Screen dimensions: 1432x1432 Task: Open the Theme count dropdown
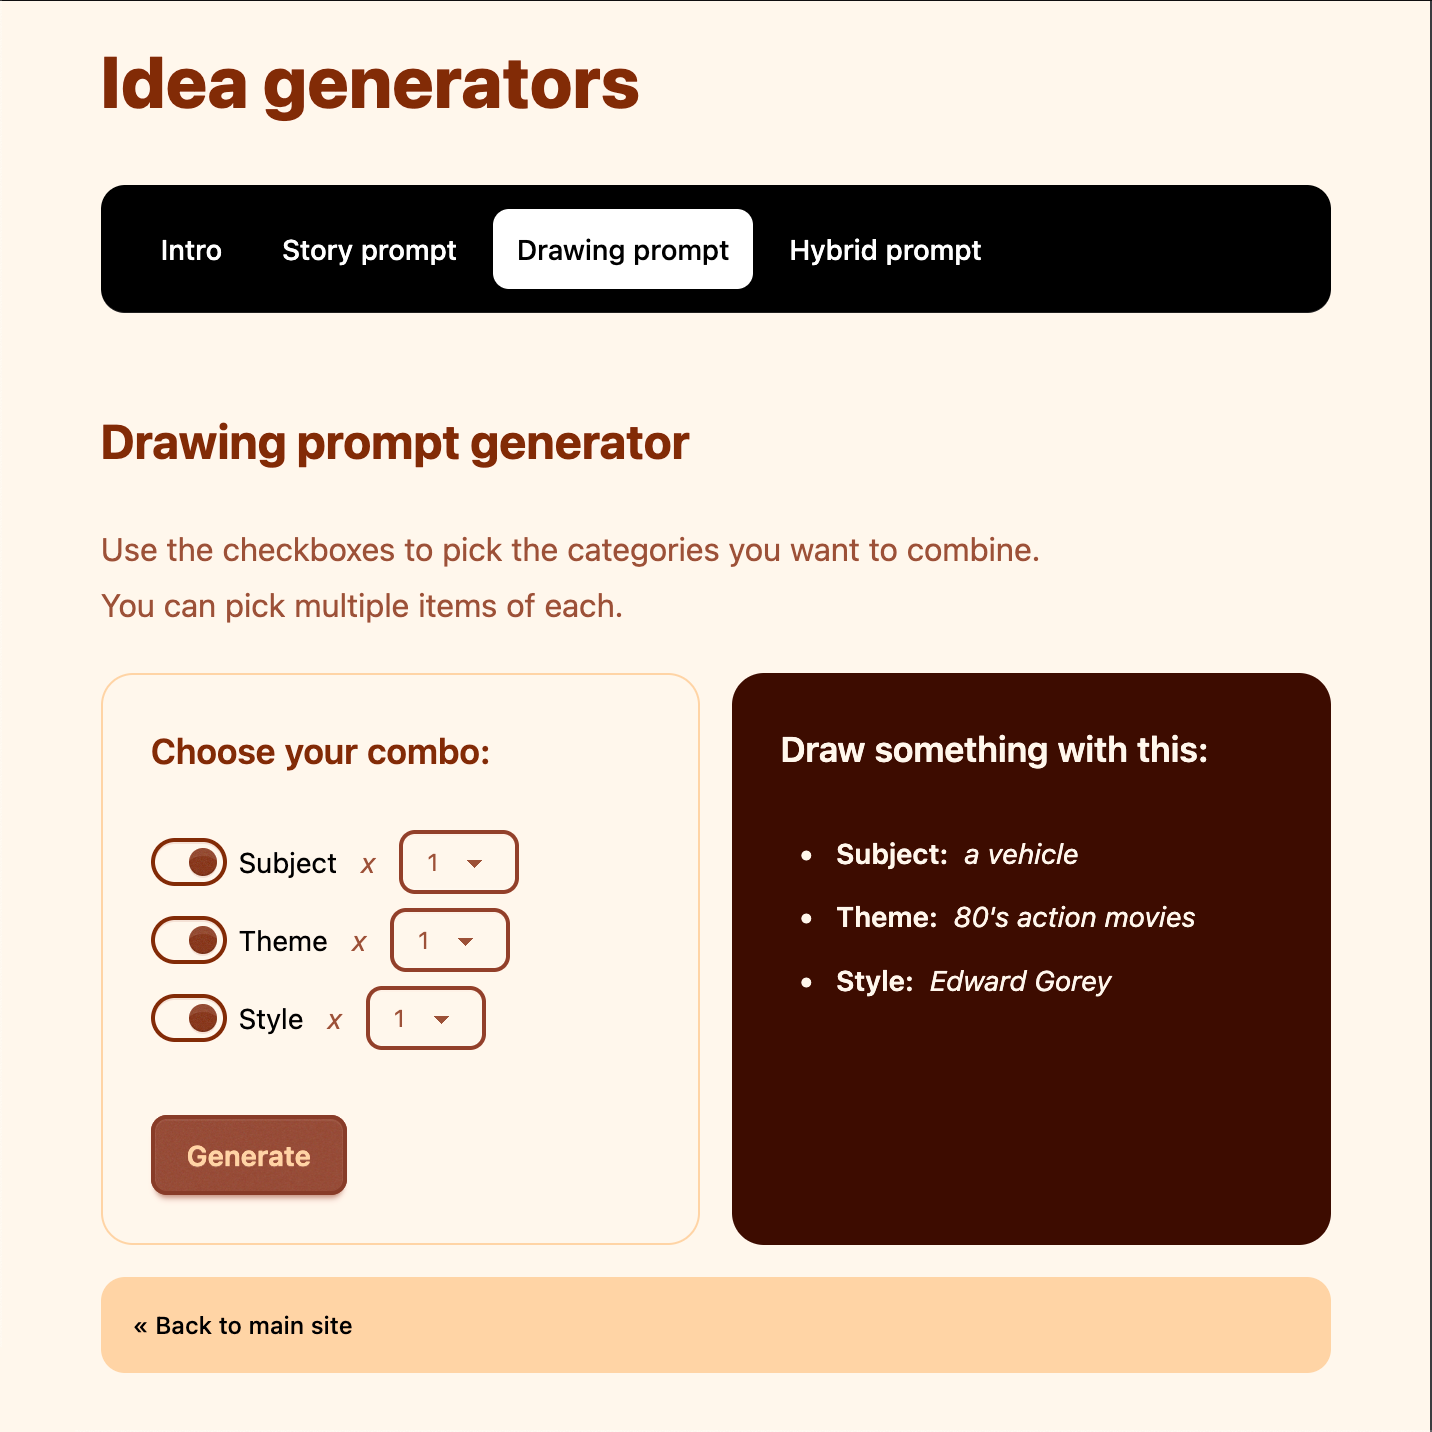(449, 940)
